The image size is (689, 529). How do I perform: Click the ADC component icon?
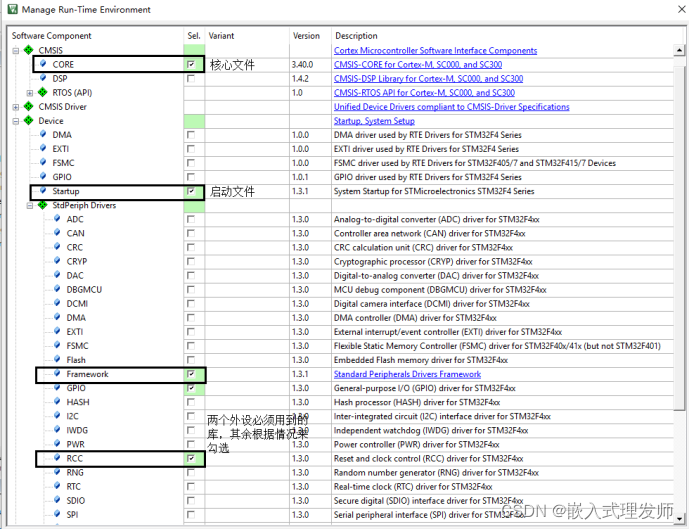click(x=57, y=218)
